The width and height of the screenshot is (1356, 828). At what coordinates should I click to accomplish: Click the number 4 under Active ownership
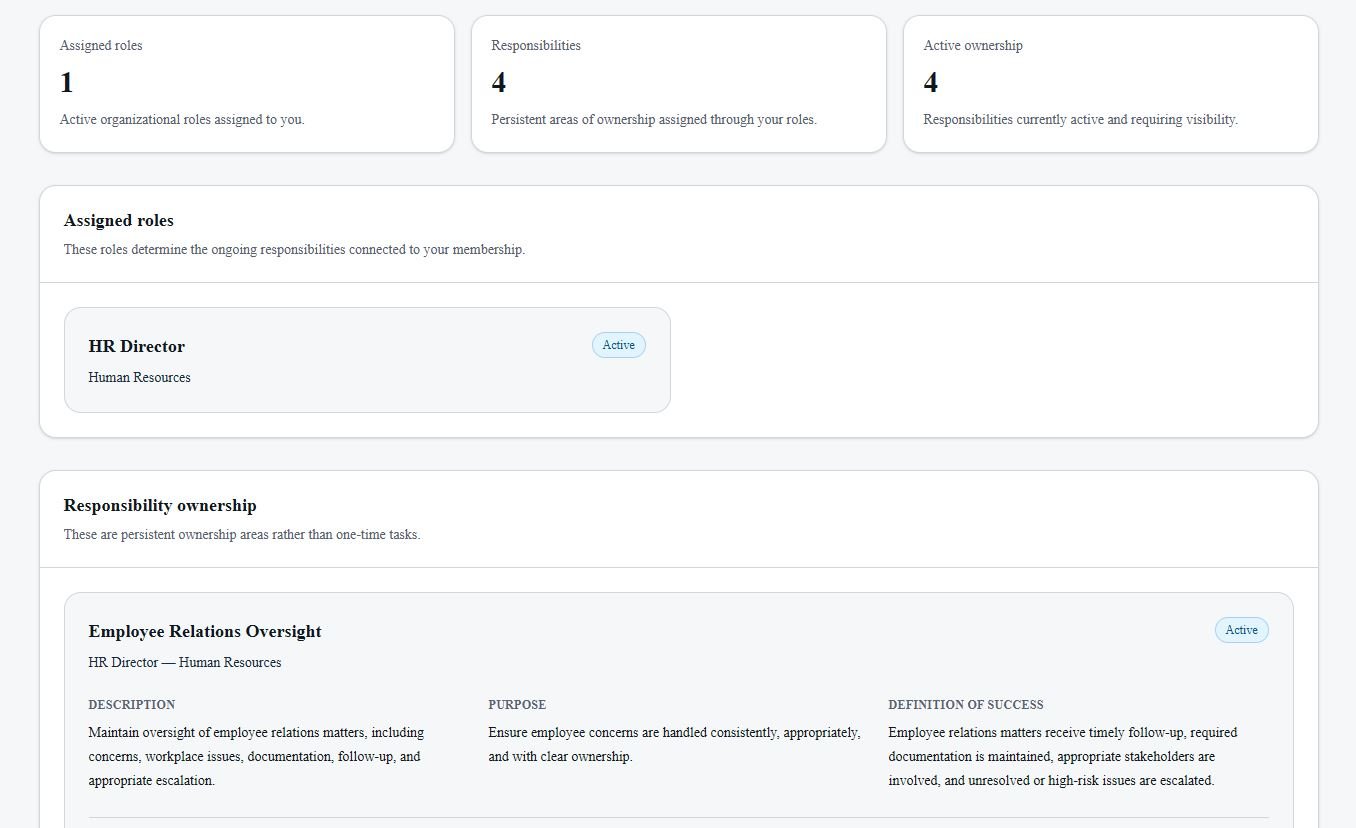[x=931, y=82]
